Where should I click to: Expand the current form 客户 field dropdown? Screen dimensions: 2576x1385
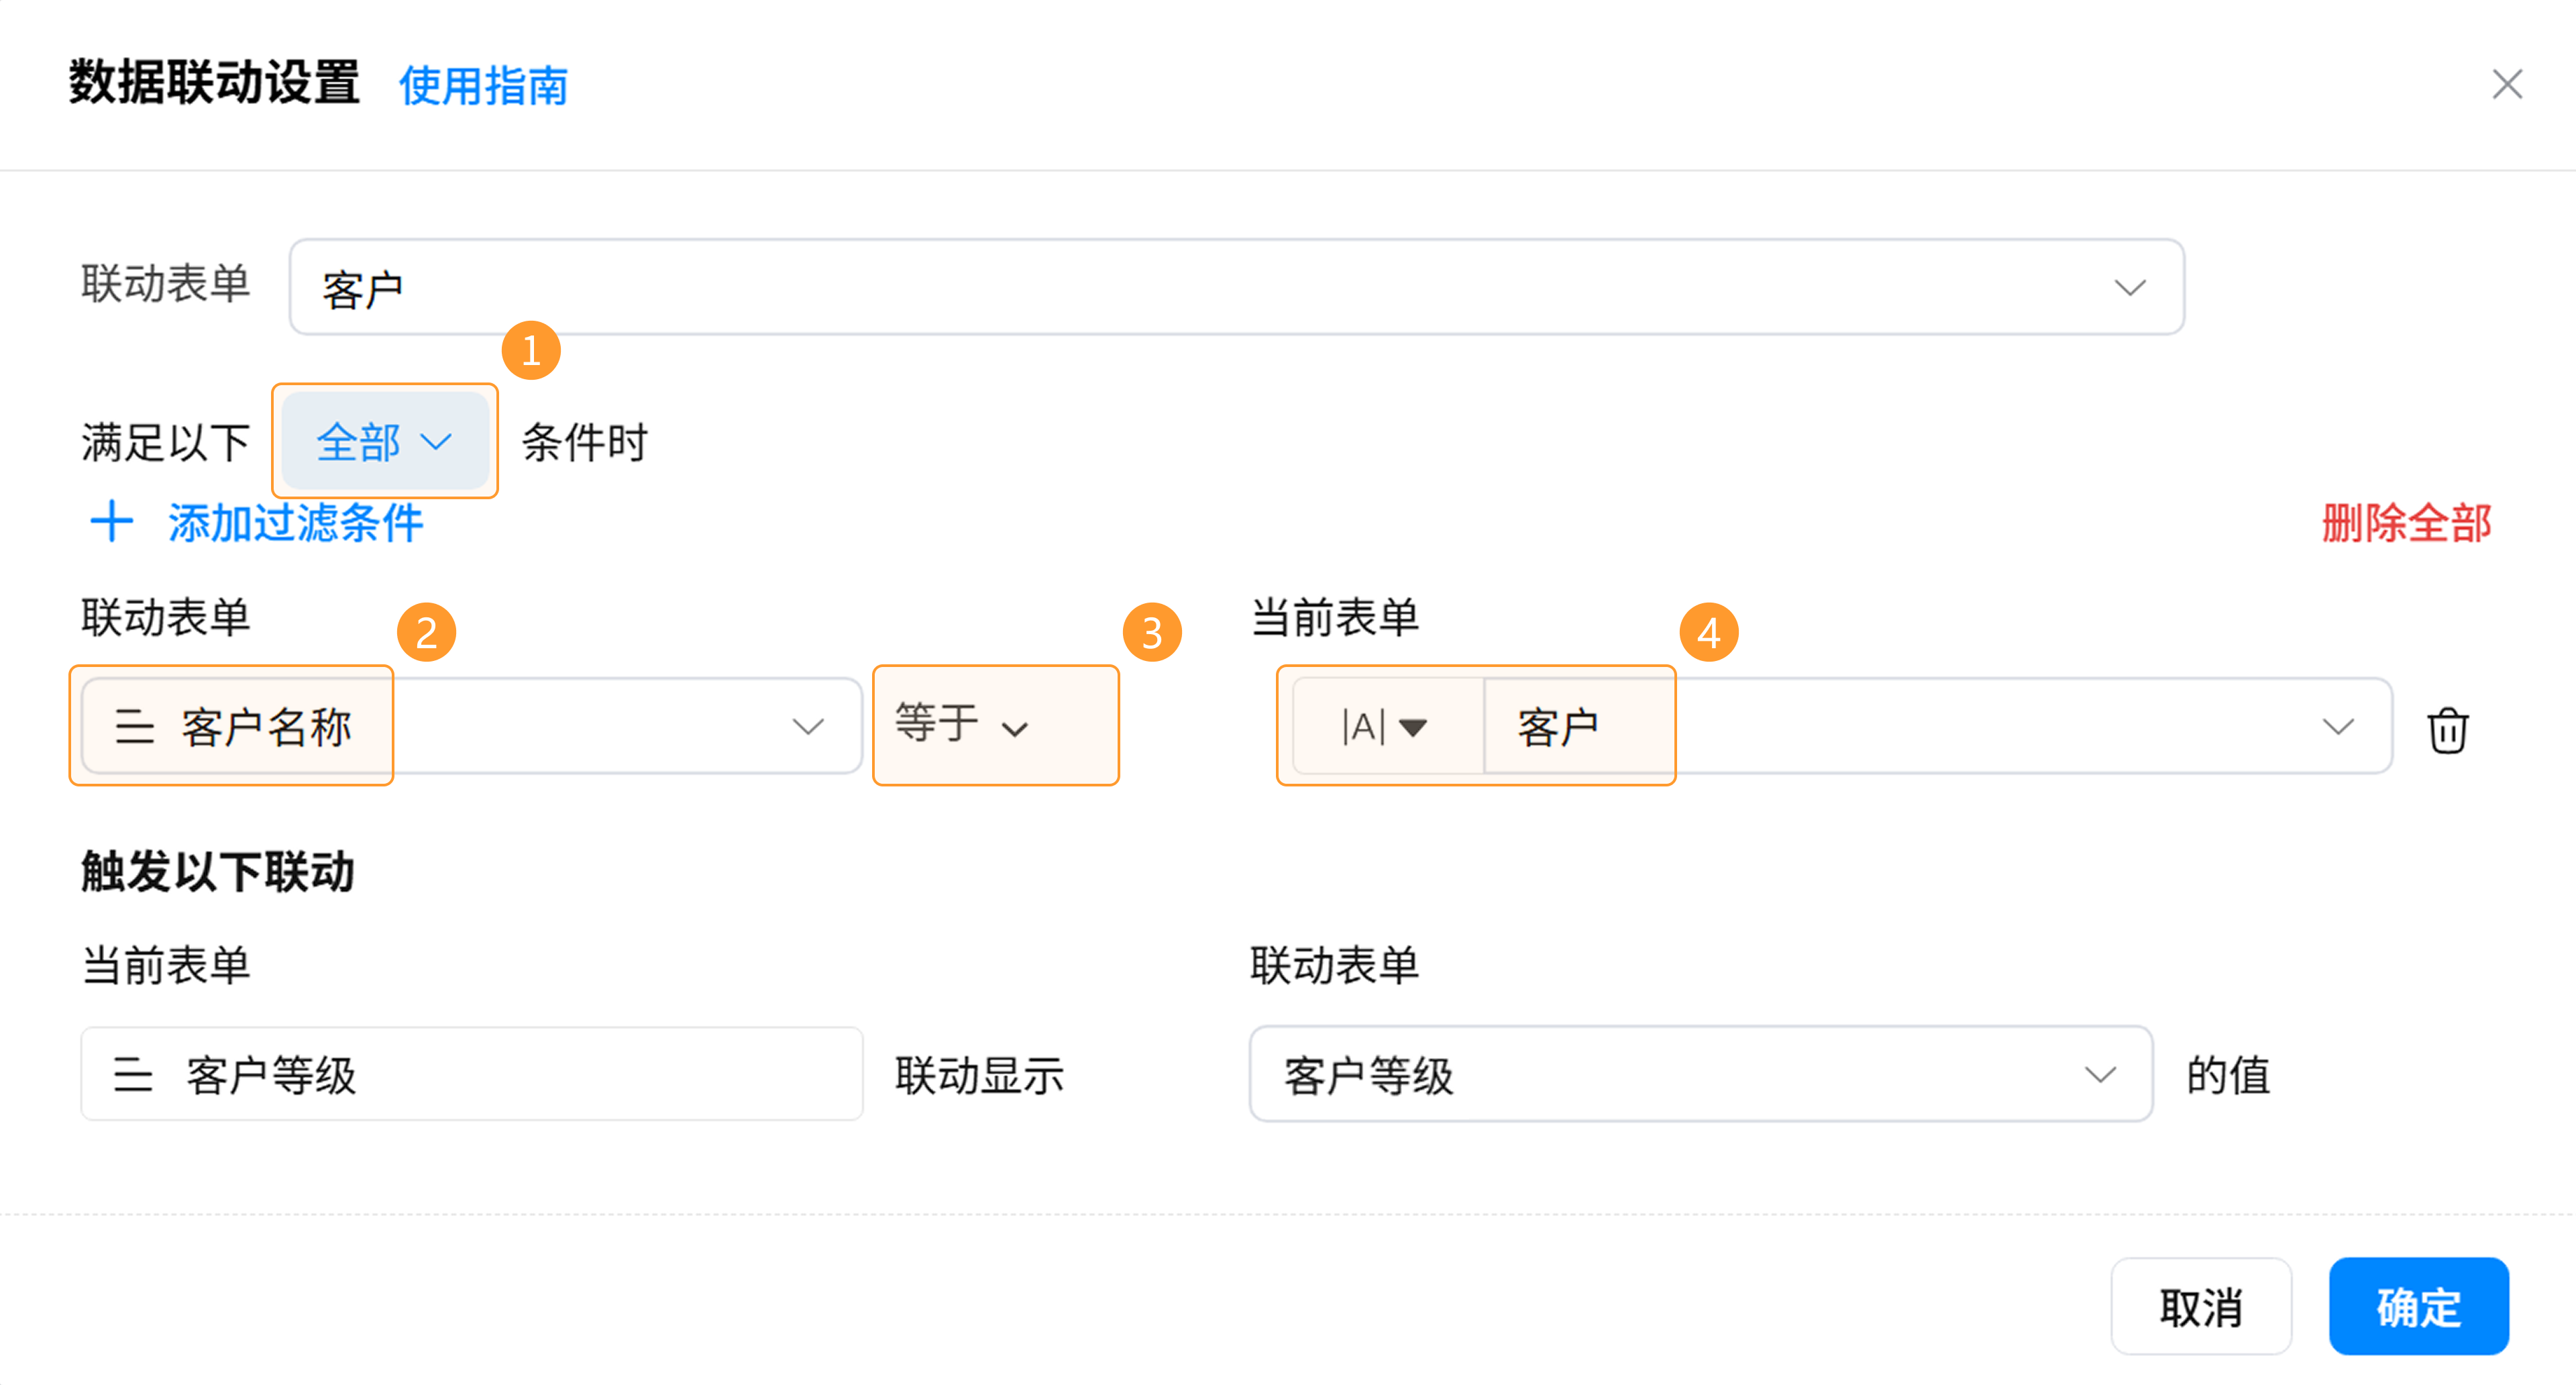coord(2337,727)
